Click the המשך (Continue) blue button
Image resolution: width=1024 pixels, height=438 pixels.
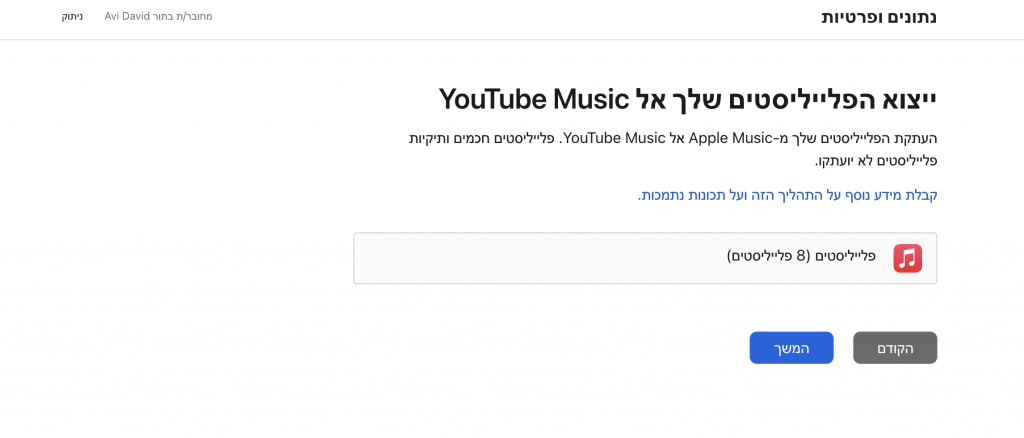pyautogui.click(x=792, y=348)
